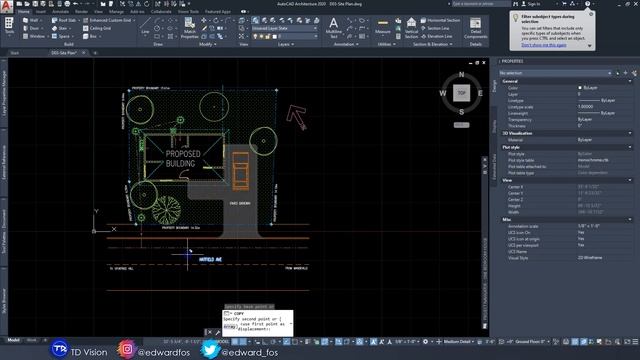Toggle drawing grid display in status bar
This screenshot has height=360, width=640.
[x=235, y=342]
